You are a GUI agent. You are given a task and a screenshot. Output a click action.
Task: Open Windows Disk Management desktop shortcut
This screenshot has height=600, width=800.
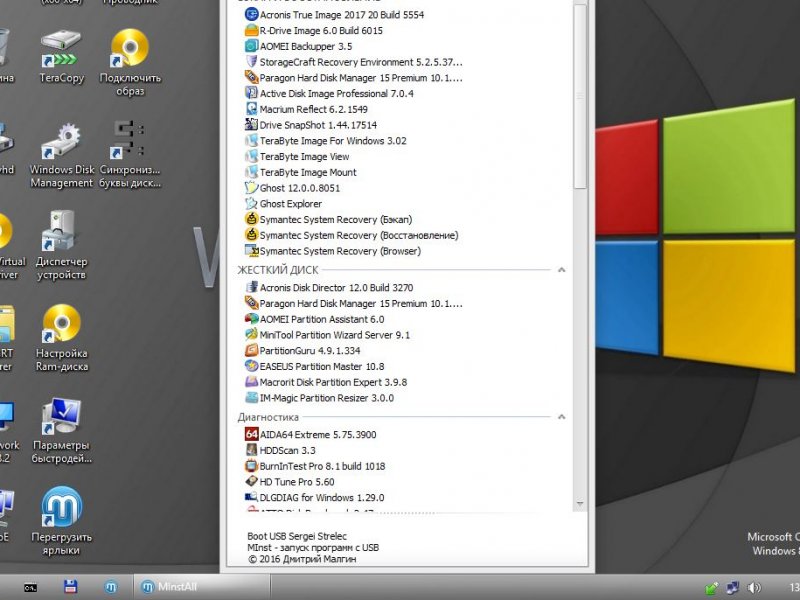[61, 156]
